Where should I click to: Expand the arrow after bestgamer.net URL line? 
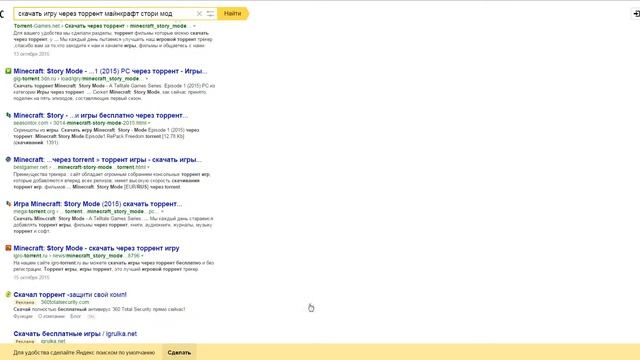point(148,167)
